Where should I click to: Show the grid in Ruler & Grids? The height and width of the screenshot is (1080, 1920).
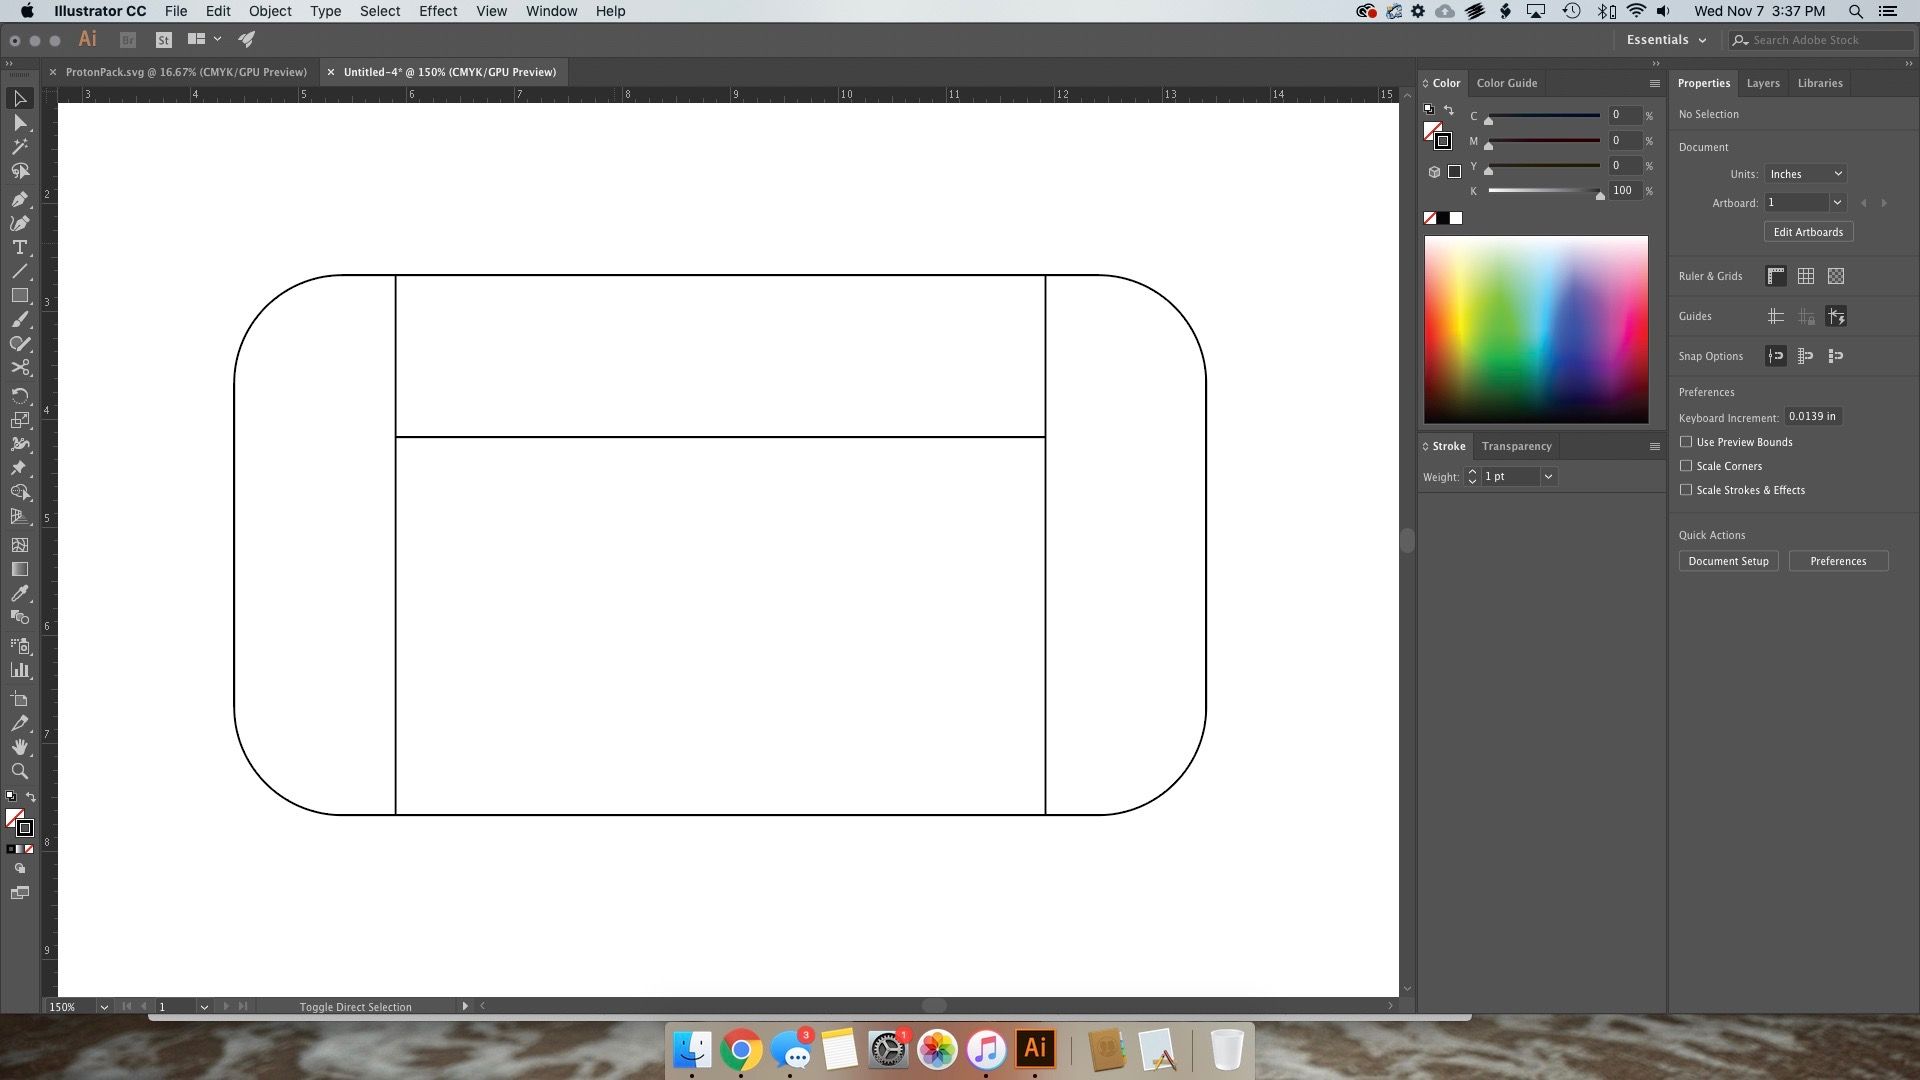[x=1806, y=276]
